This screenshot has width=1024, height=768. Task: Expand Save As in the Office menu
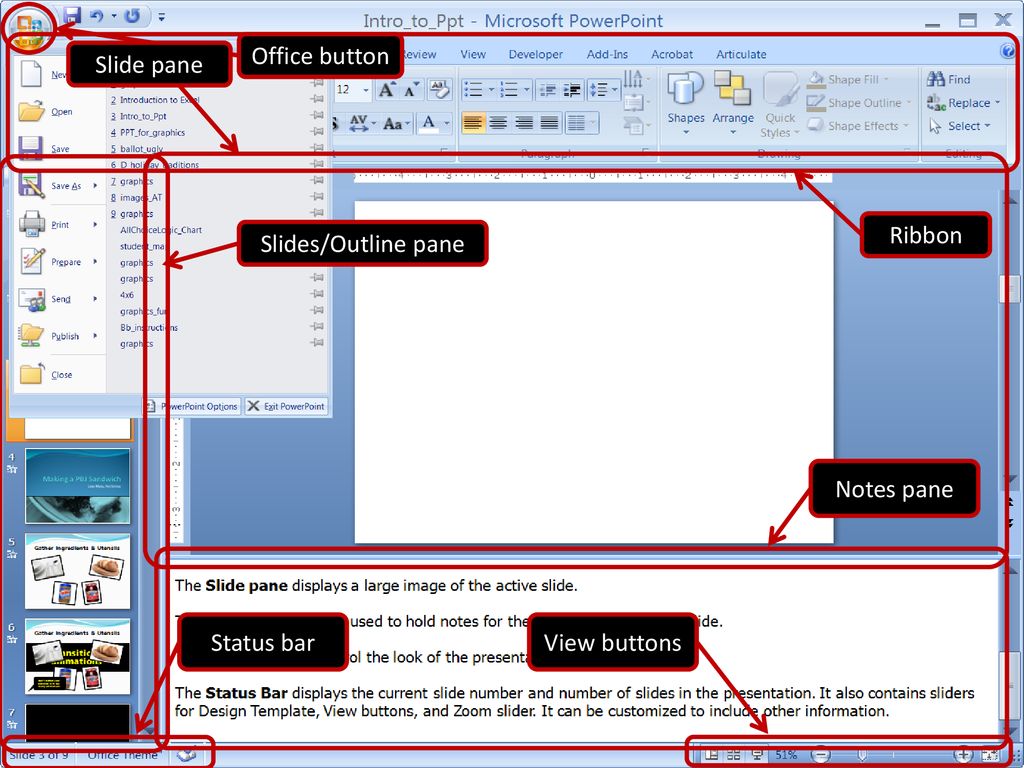[59, 186]
